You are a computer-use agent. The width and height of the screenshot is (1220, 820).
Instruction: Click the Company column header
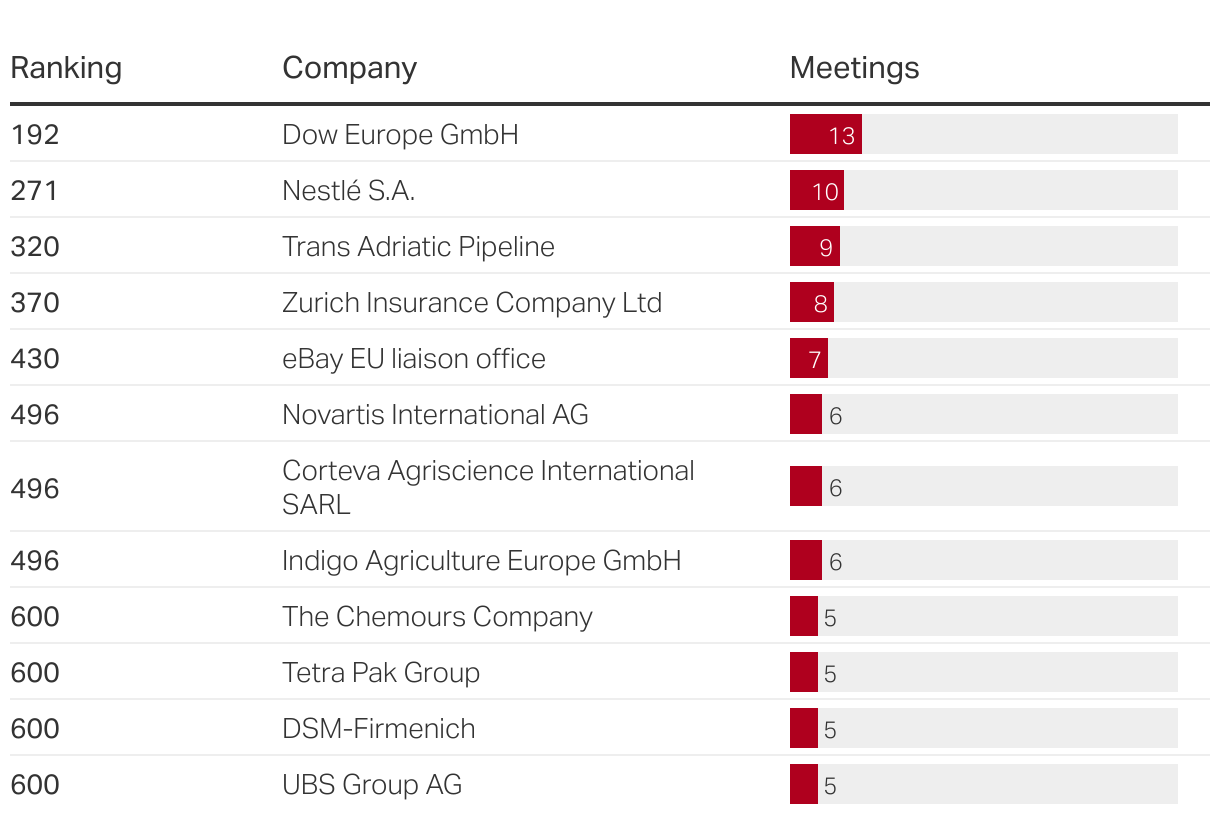coord(349,68)
